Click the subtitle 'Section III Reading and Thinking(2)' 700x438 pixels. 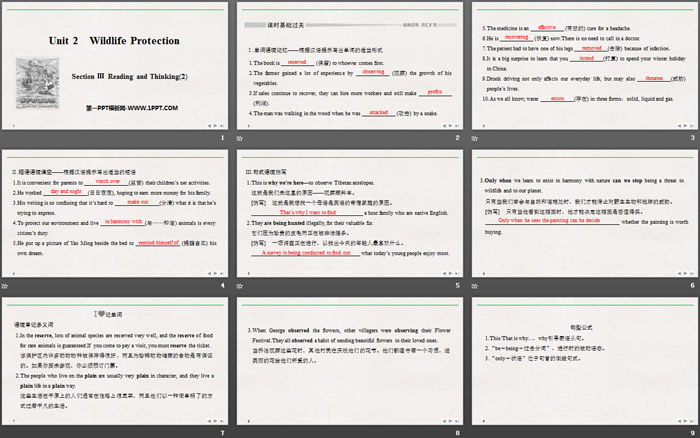click(129, 76)
